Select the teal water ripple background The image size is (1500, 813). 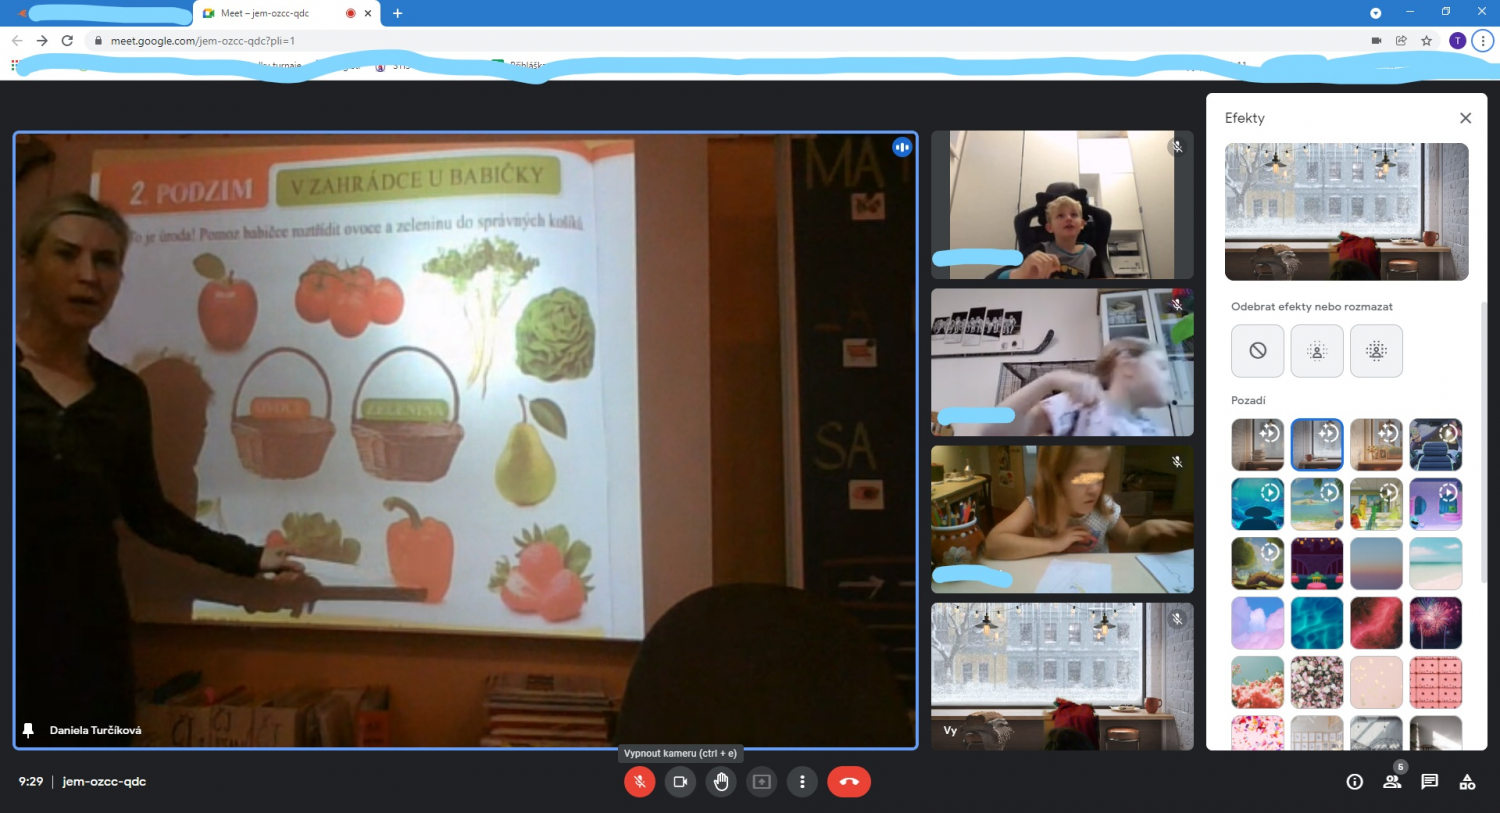pyautogui.click(x=1317, y=623)
